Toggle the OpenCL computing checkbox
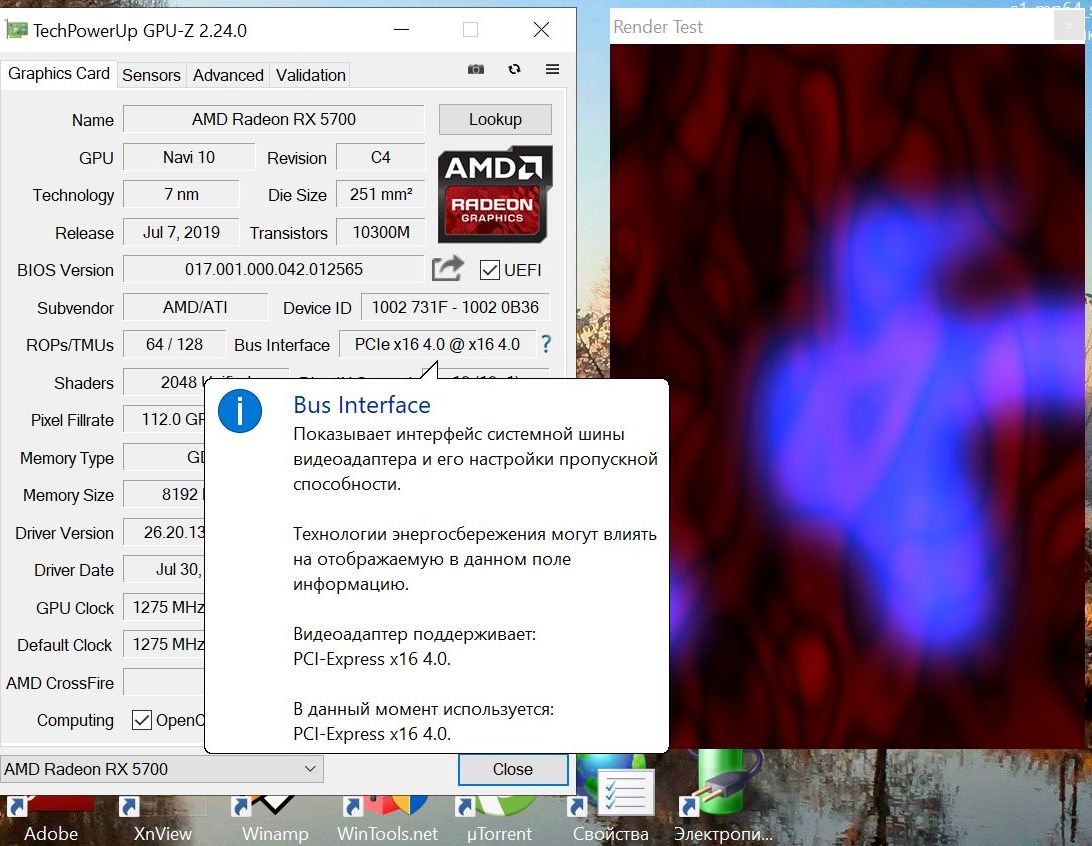 141,720
